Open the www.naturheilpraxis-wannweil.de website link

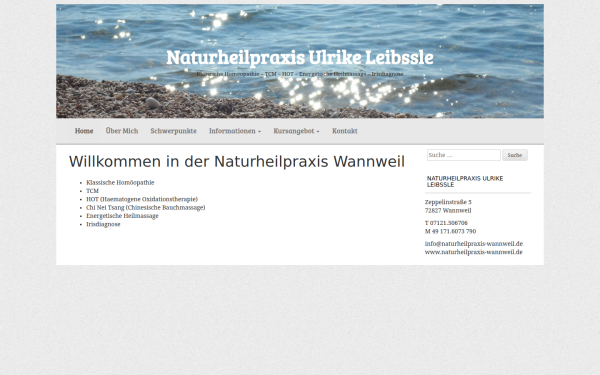[473, 252]
